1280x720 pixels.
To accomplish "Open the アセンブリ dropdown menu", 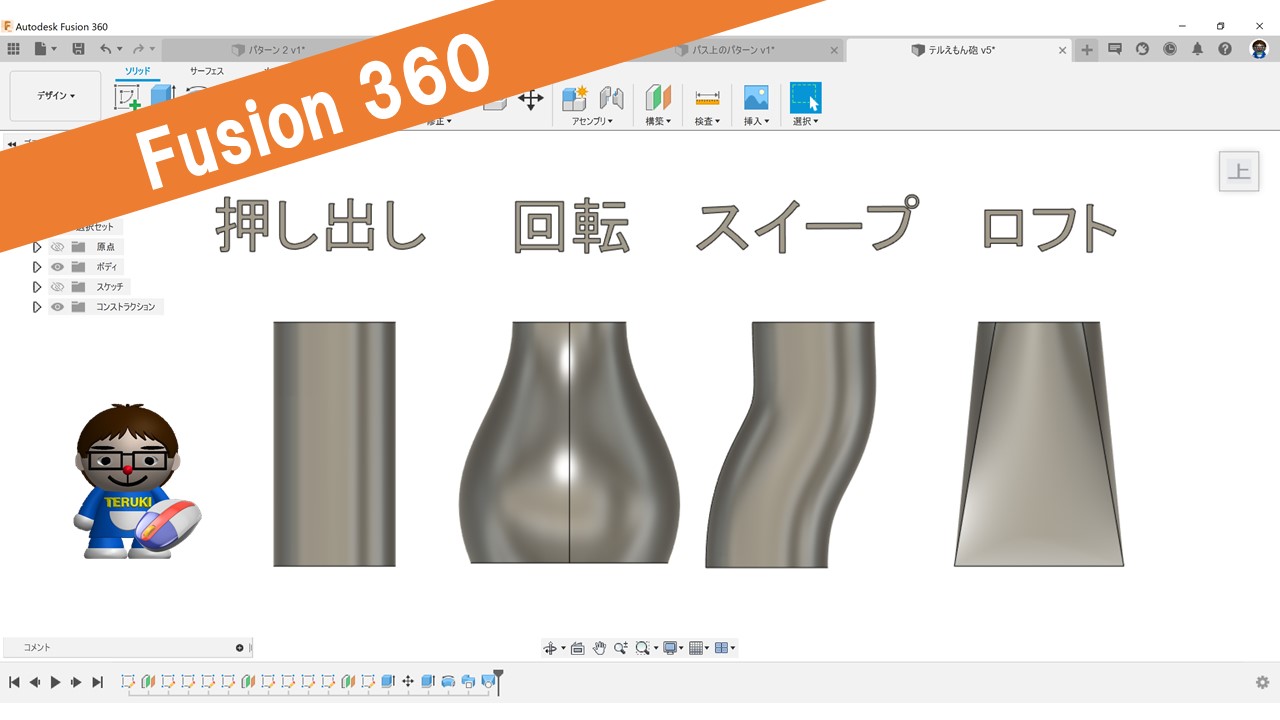I will (592, 121).
